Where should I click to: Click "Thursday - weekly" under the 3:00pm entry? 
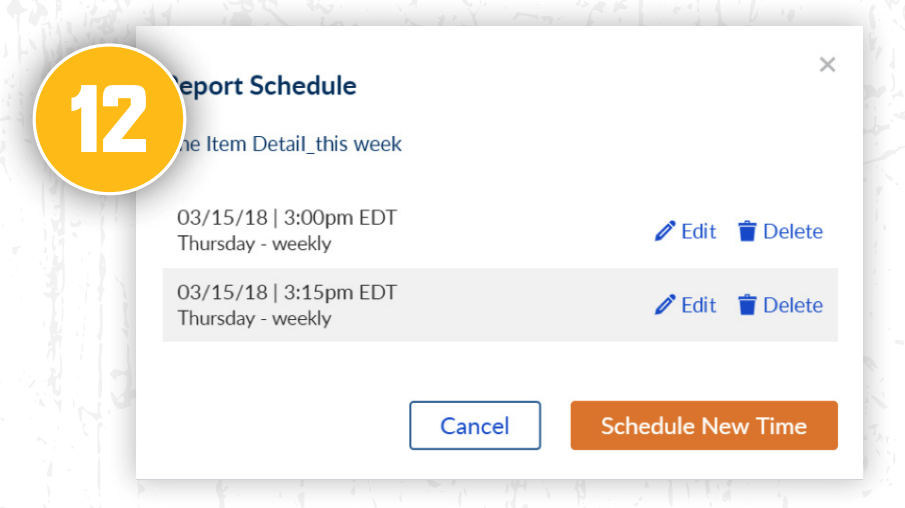pos(254,243)
